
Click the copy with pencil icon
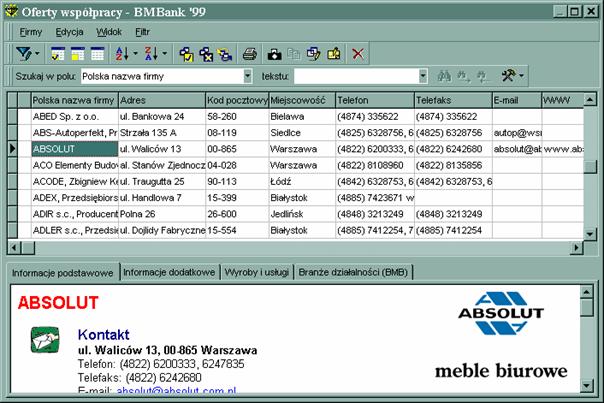[x=314, y=54]
